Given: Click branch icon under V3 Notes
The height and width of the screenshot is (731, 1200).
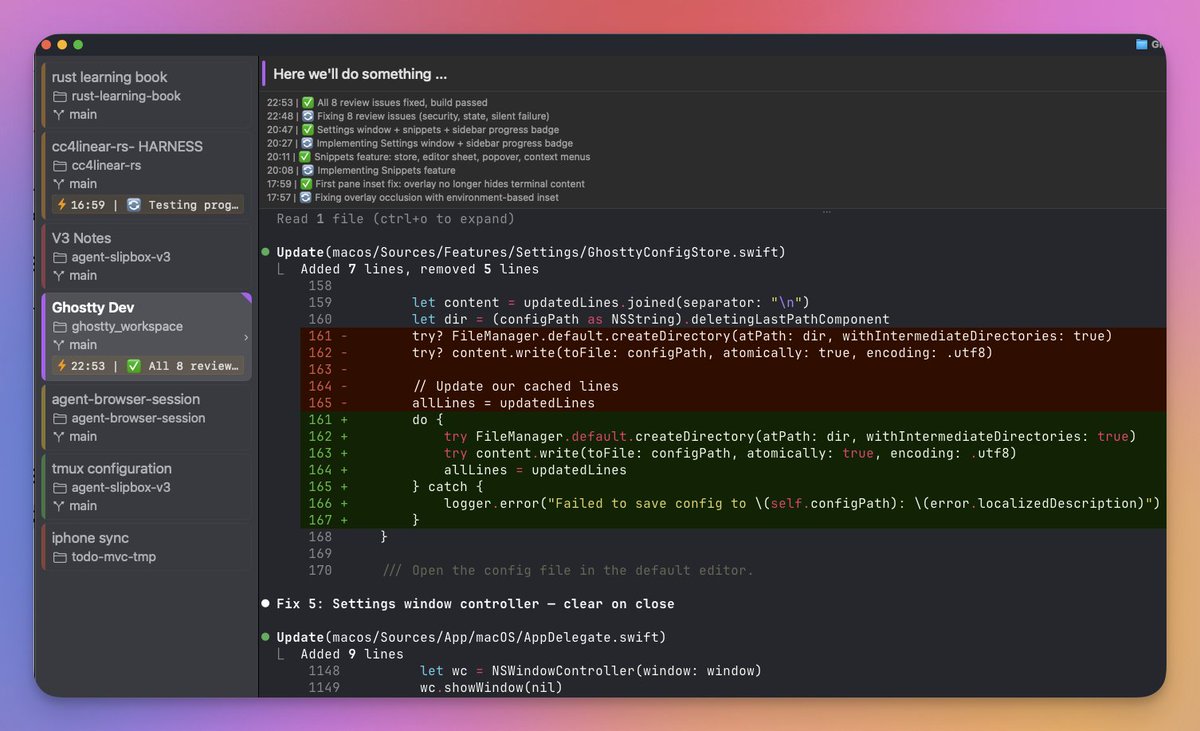Looking at the screenshot, I should tap(59, 275).
